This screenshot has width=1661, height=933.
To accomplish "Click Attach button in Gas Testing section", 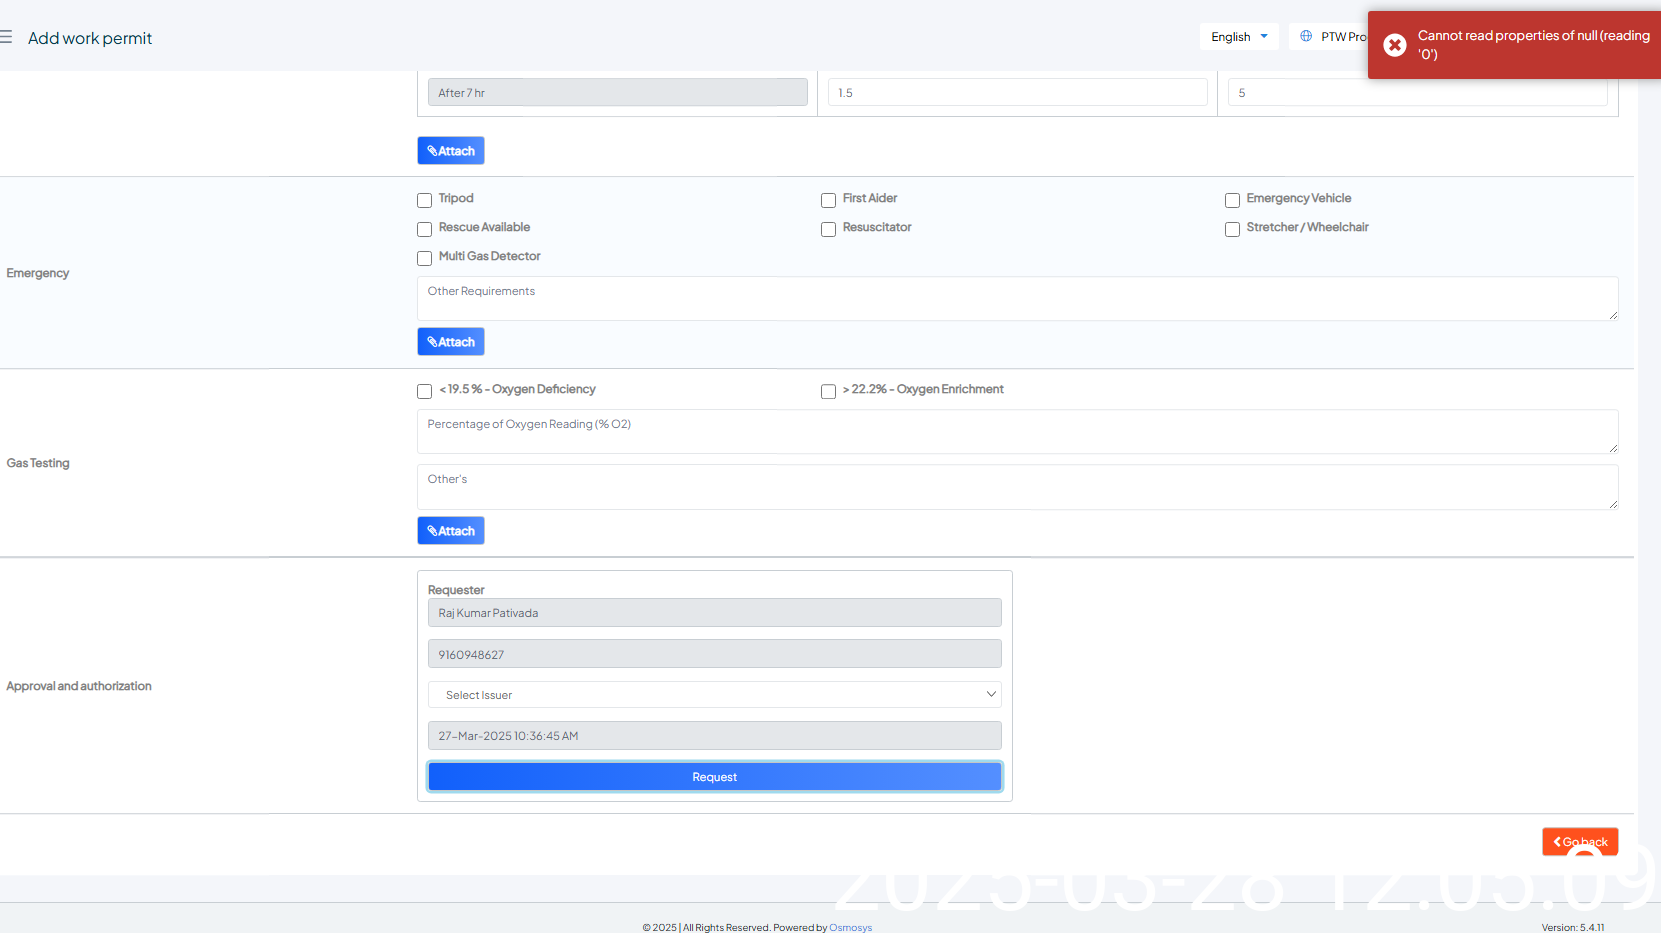I will tap(450, 531).
